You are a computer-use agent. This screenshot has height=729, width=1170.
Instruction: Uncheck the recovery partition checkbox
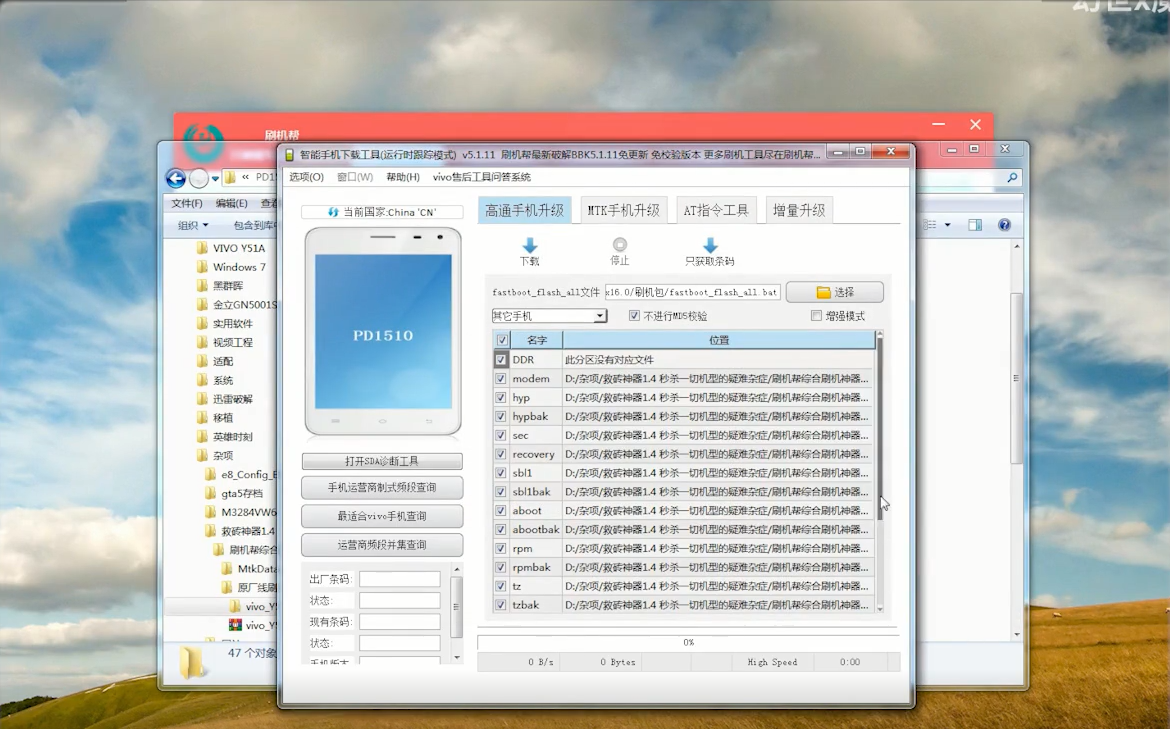(501, 454)
